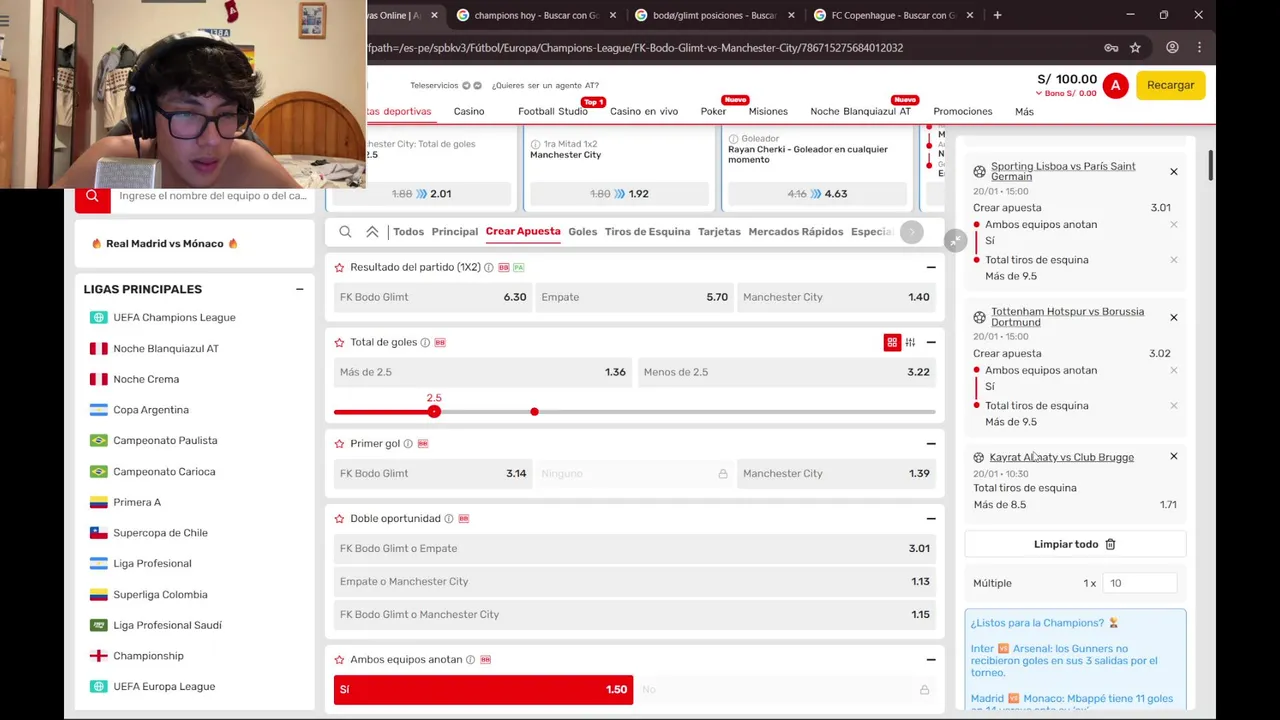This screenshot has width=1280, height=720.
Task: Collapse the Doble oportunidad market
Action: click(931, 519)
